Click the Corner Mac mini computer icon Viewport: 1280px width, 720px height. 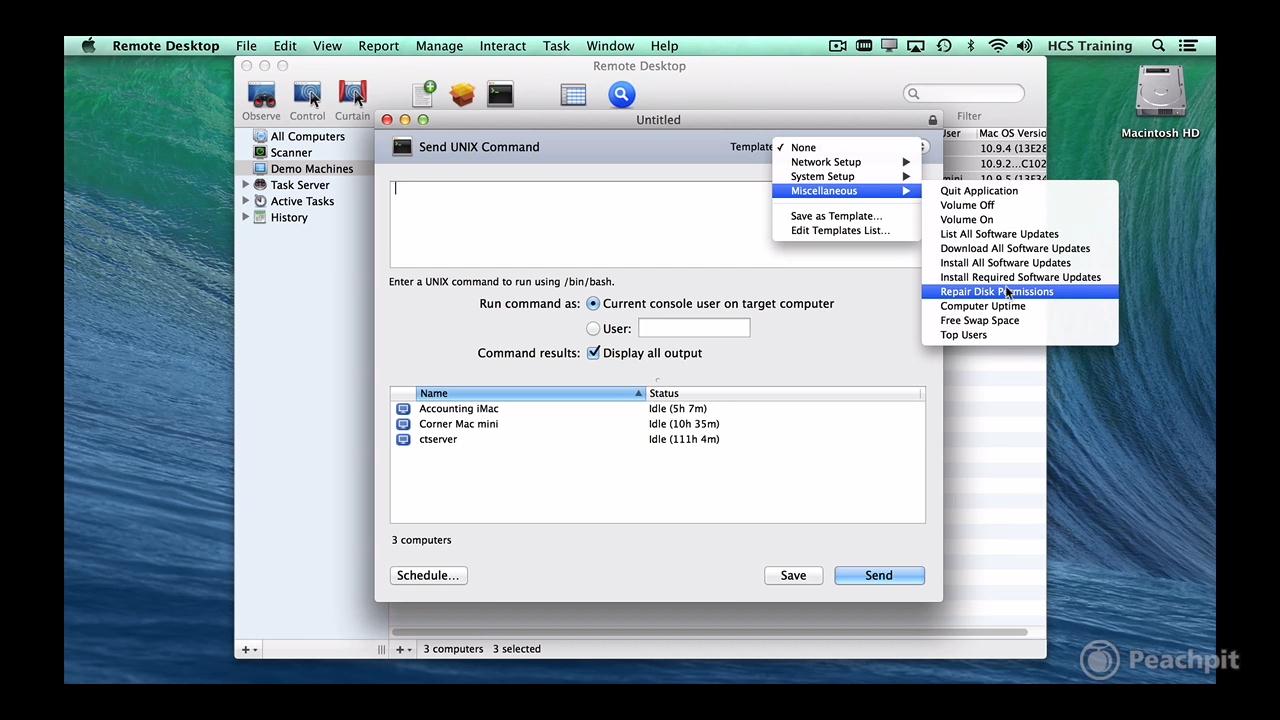[x=403, y=424]
